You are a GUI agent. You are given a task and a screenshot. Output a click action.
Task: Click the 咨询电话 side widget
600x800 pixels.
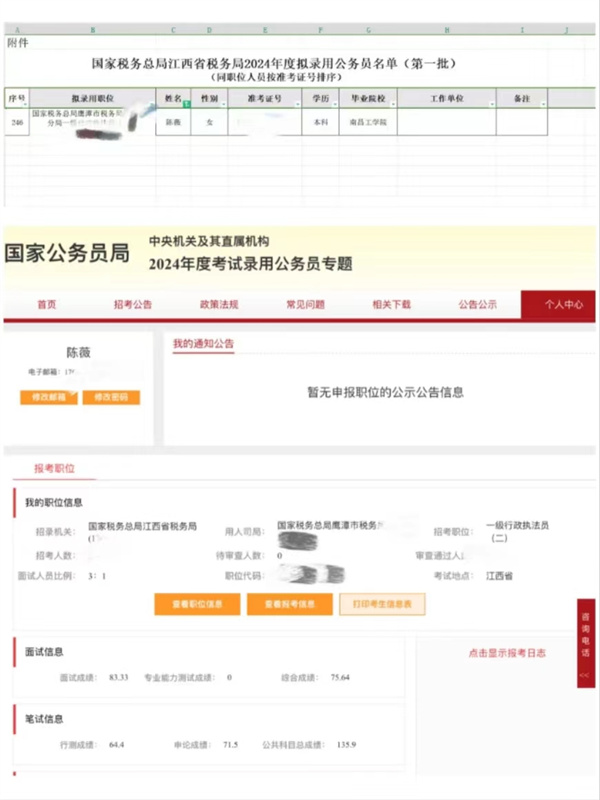586,643
